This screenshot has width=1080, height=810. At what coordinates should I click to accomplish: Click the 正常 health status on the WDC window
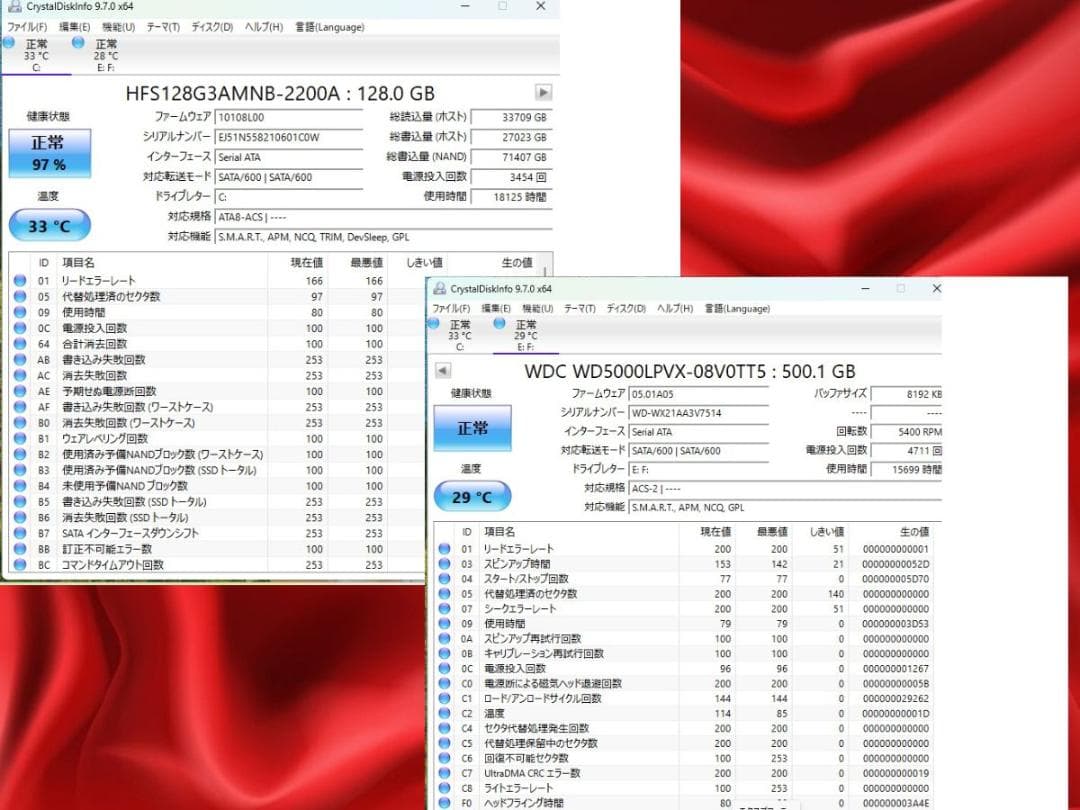[x=471, y=427]
